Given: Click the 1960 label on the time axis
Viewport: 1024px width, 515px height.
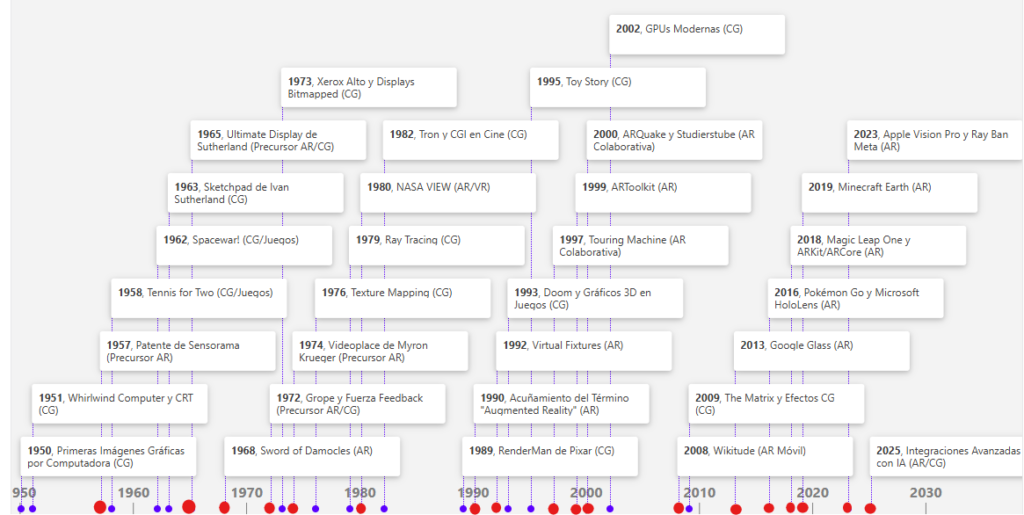Looking at the screenshot, I should tap(133, 493).
